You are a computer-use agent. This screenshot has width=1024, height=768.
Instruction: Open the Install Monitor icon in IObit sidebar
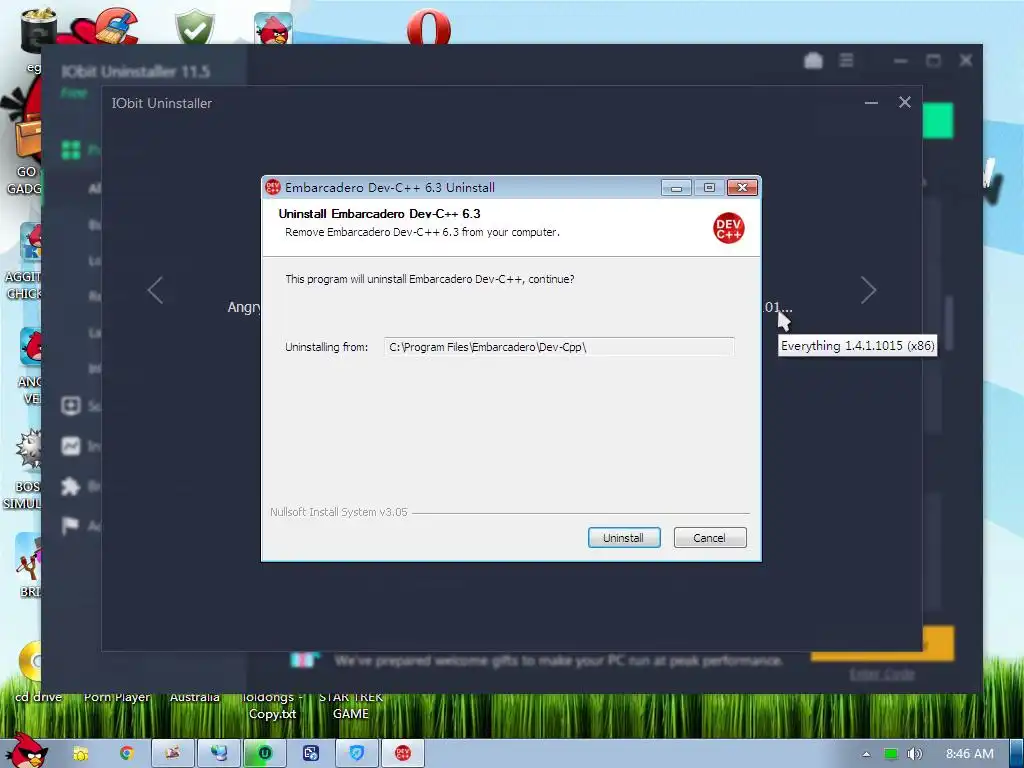[x=71, y=446]
